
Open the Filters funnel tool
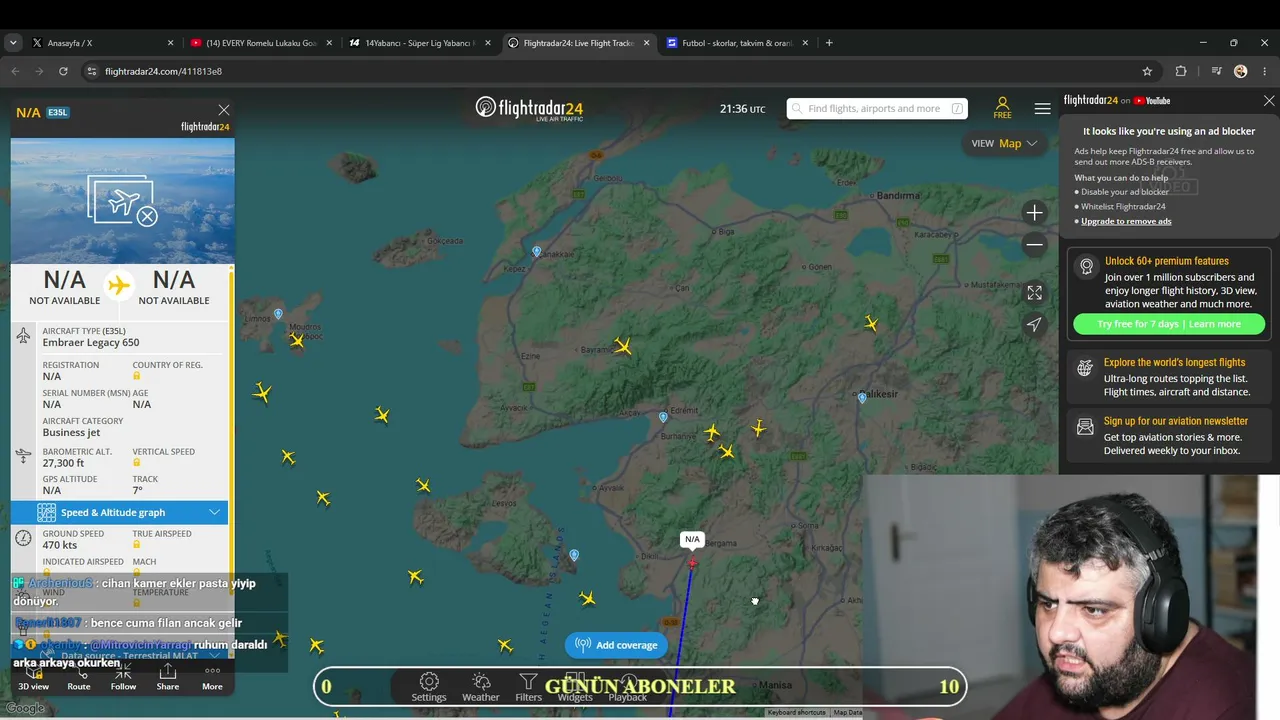(x=528, y=687)
